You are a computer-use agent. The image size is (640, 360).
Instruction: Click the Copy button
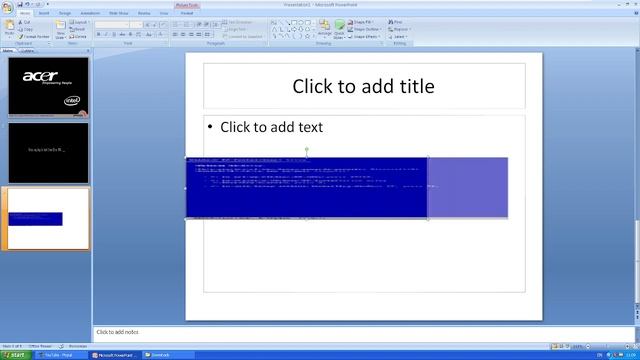tap(25, 29)
